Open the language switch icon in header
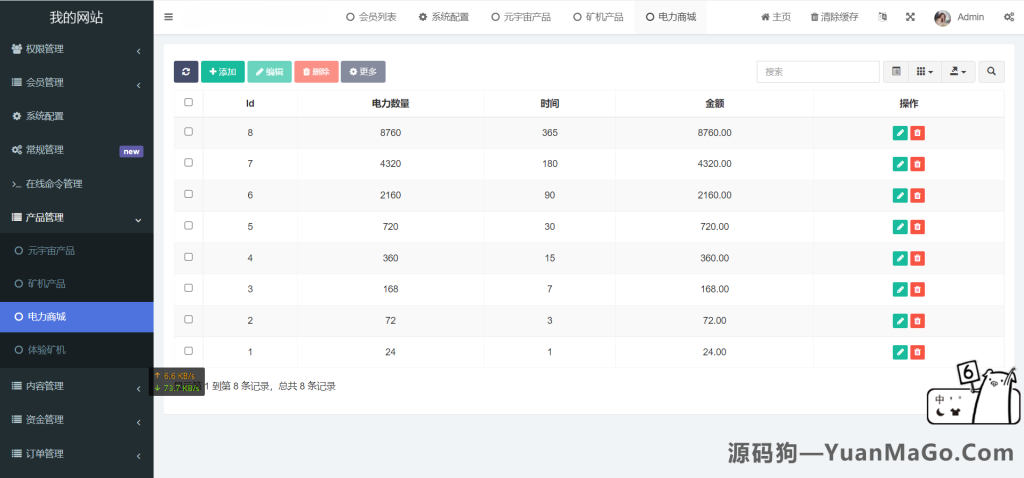This screenshot has width=1024, height=478. [882, 17]
